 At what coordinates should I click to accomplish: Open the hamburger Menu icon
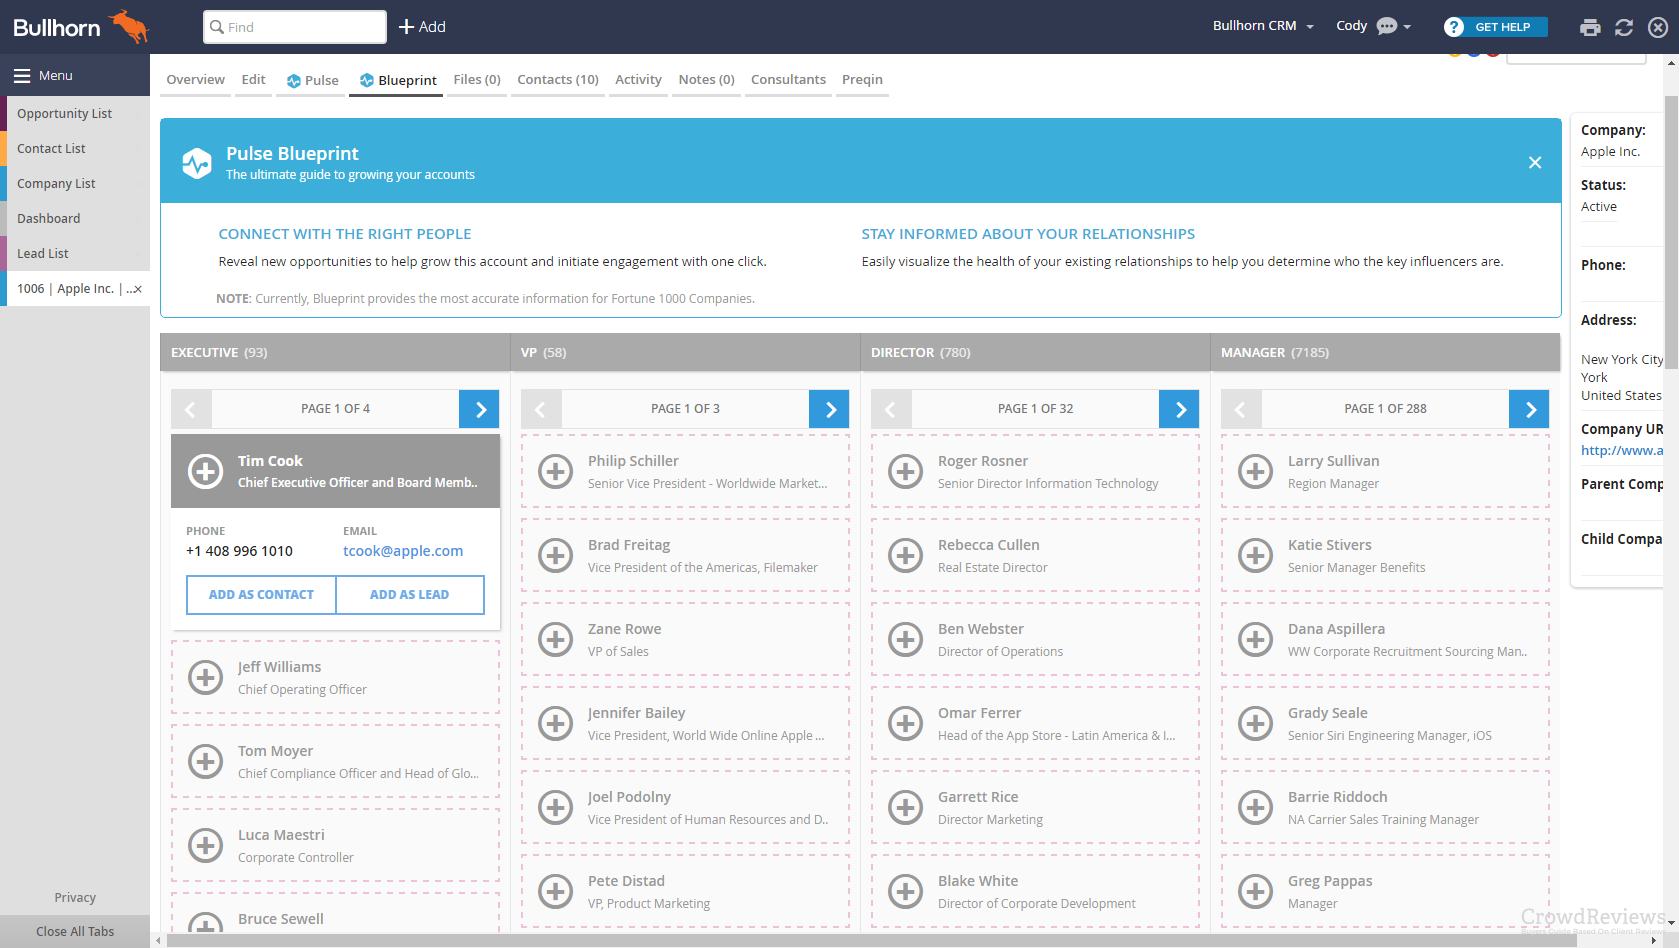tap(22, 75)
